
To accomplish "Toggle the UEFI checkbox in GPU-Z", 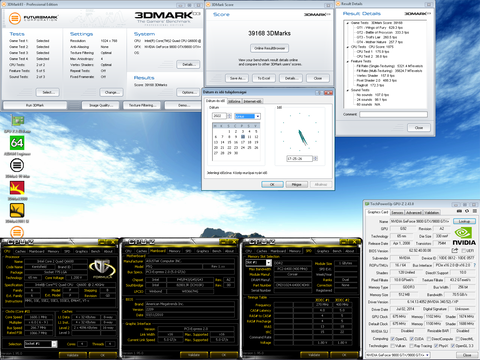I will coord(463,251).
